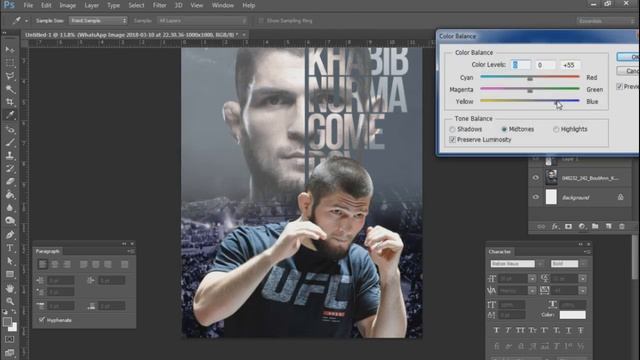Image resolution: width=640 pixels, height=360 pixels.
Task: Open the File menu
Action: click(x=28, y=5)
